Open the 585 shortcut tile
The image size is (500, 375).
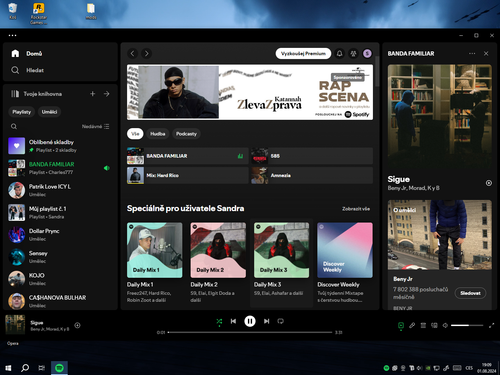[312, 156]
